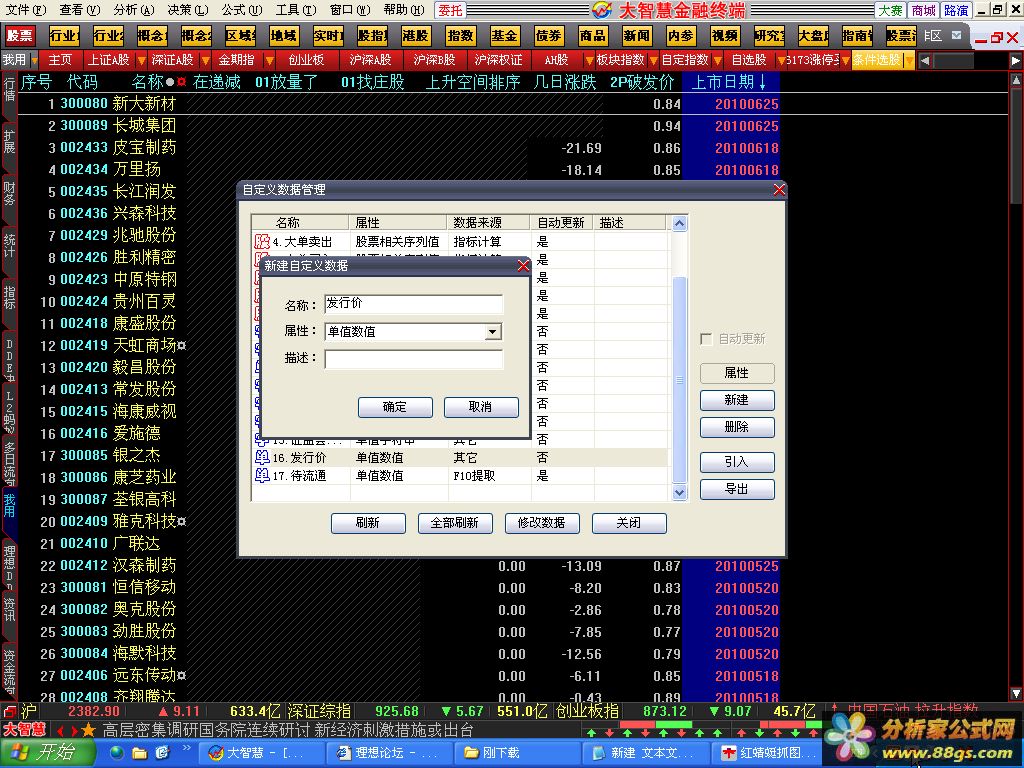Open the 港股 toolbar button
This screenshot has height=768, width=1024.
416,36
